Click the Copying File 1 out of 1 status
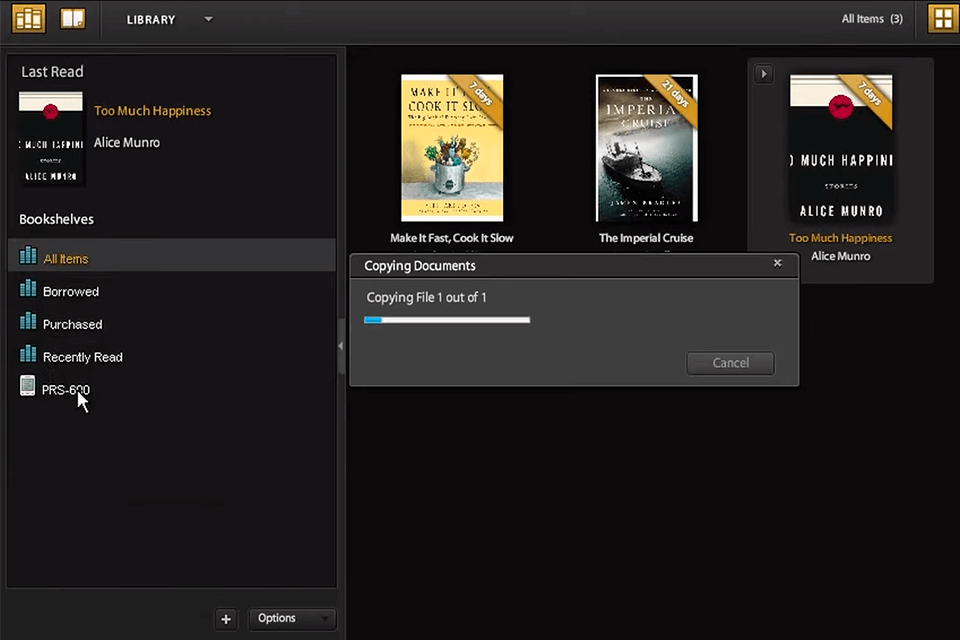The width and height of the screenshot is (960, 640). point(427,298)
